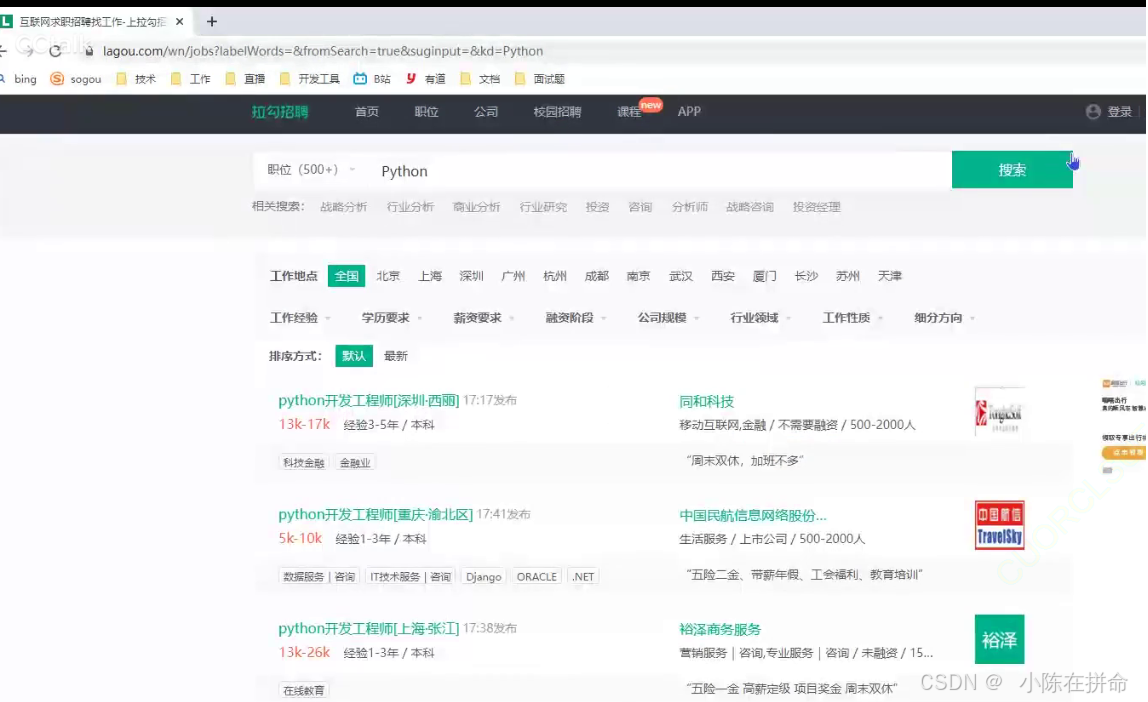
Task: Click the Django skill tag
Action: click(x=483, y=577)
